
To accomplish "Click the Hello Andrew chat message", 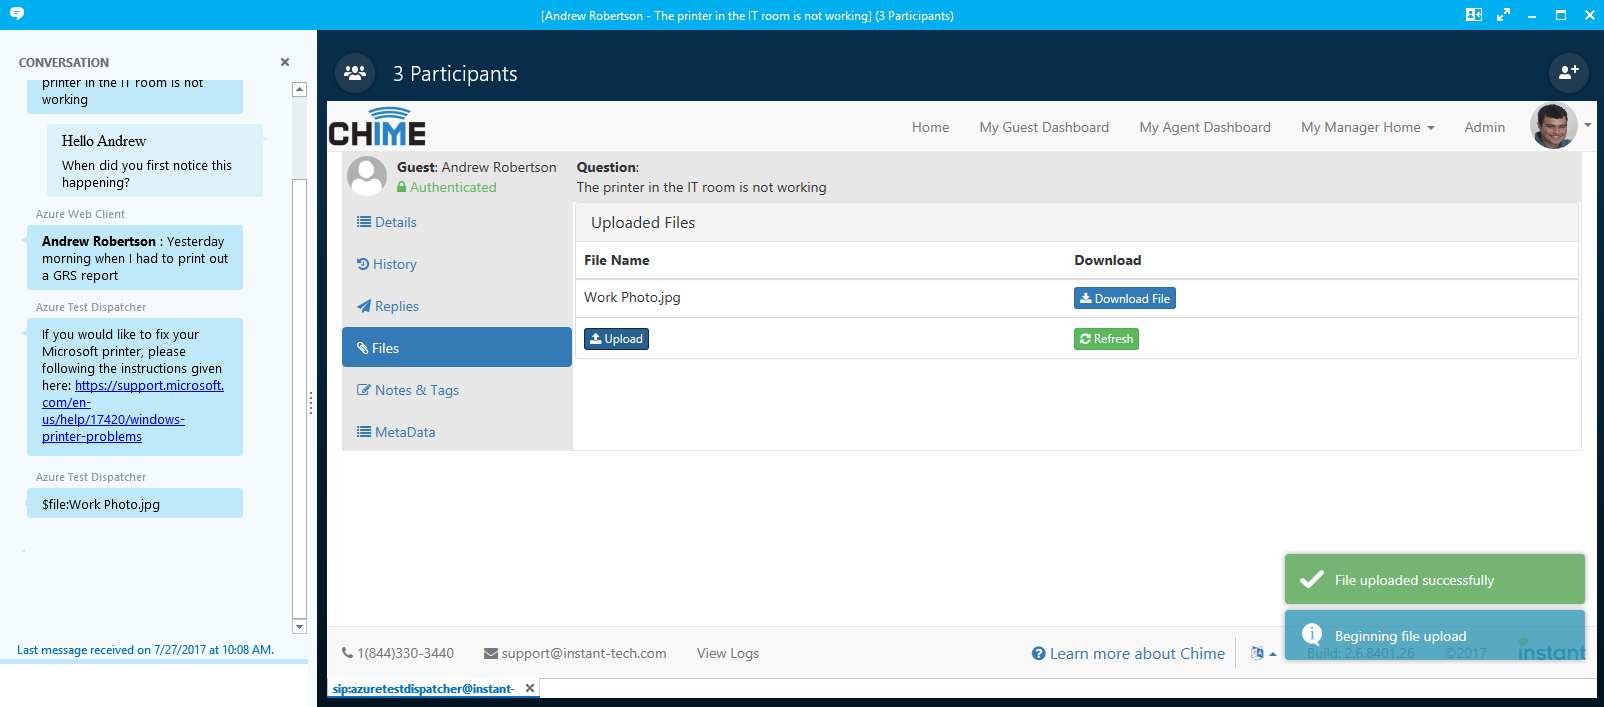I will (155, 160).
